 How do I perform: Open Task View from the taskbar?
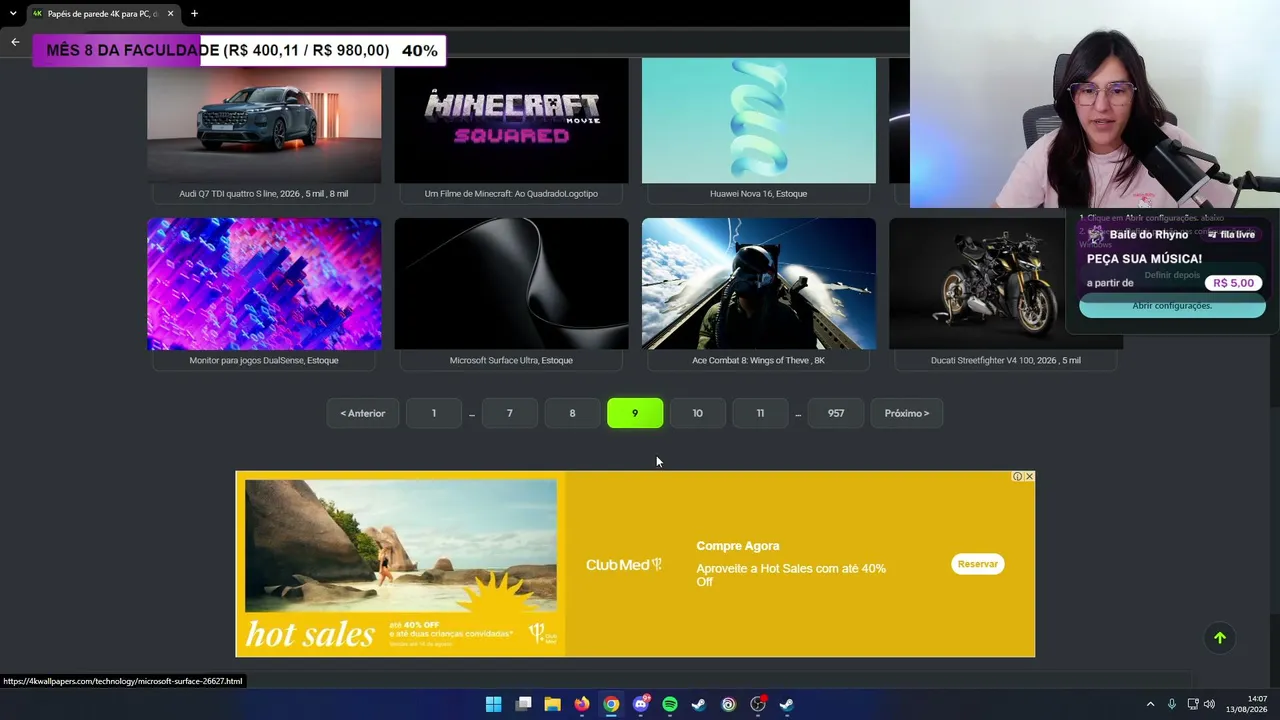(523, 704)
